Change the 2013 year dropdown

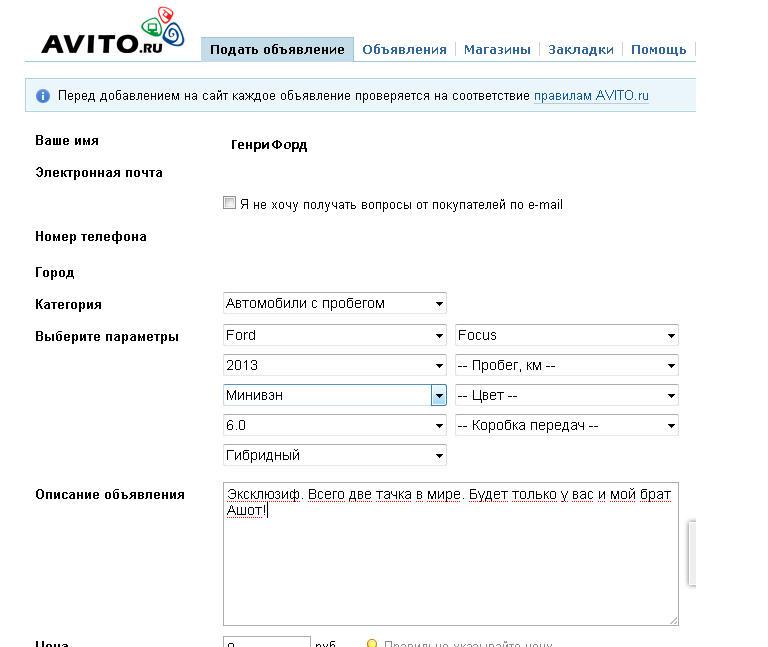[335, 365]
